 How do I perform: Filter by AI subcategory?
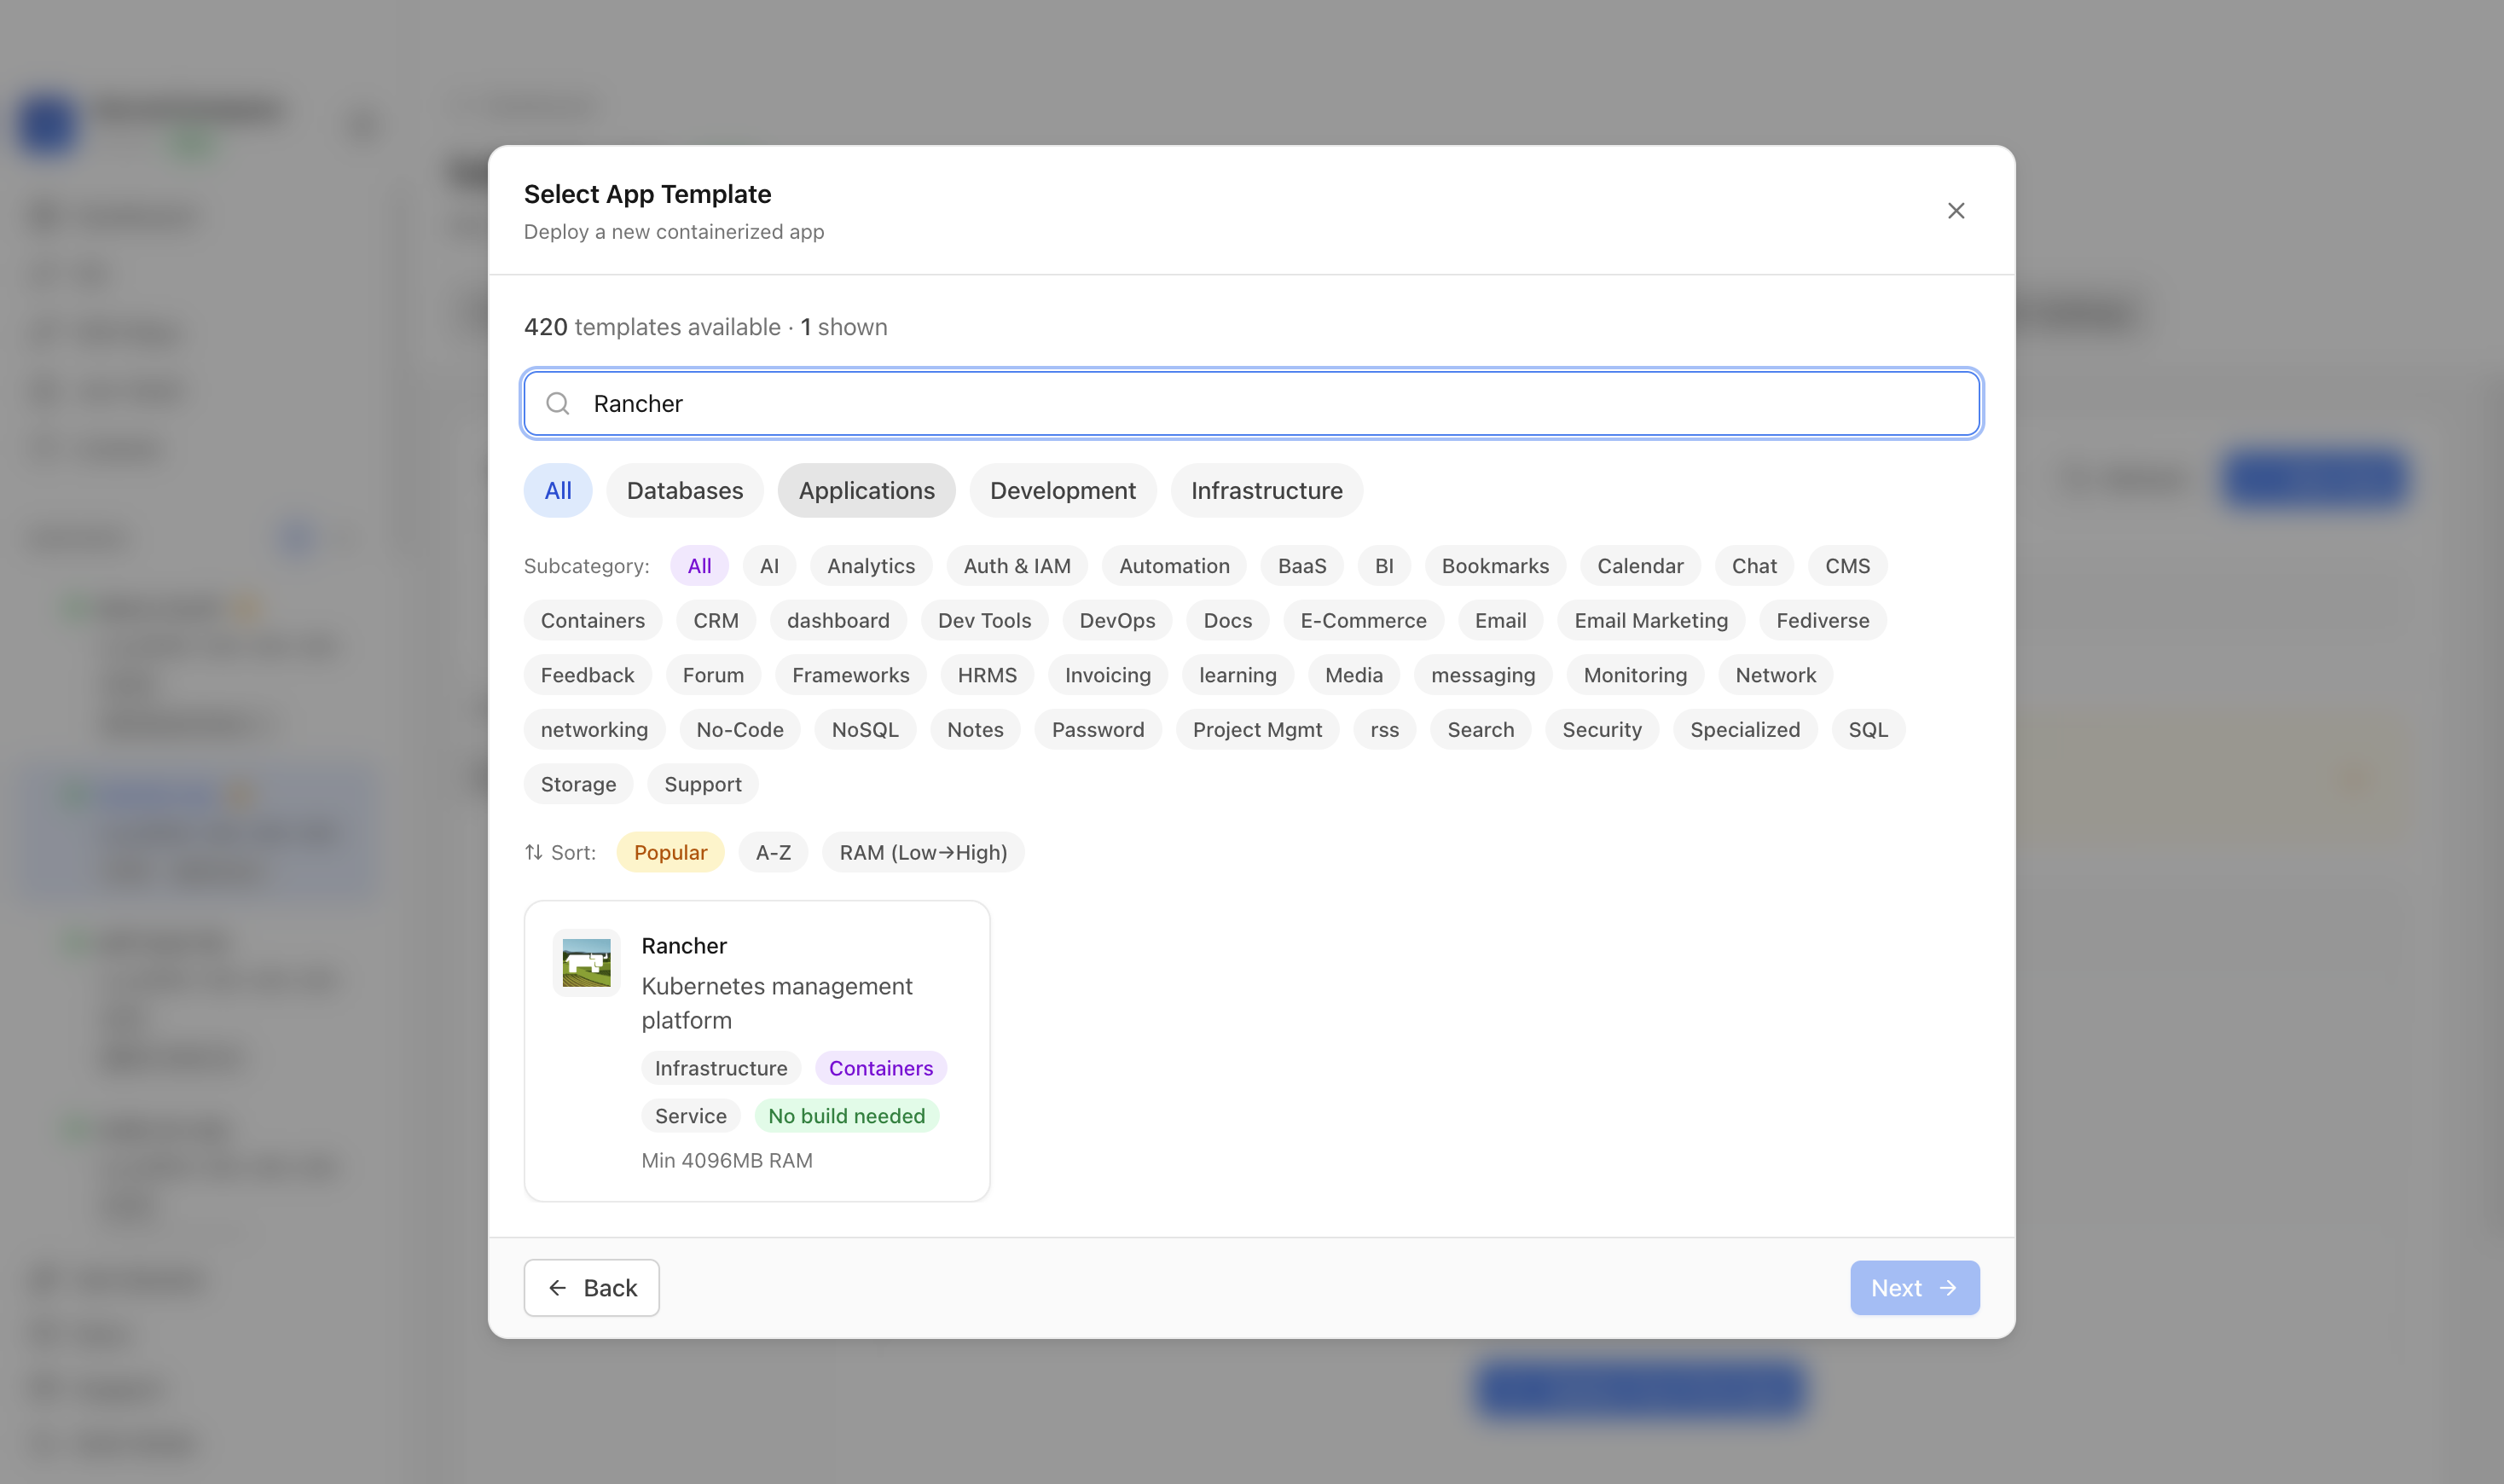(x=769, y=566)
